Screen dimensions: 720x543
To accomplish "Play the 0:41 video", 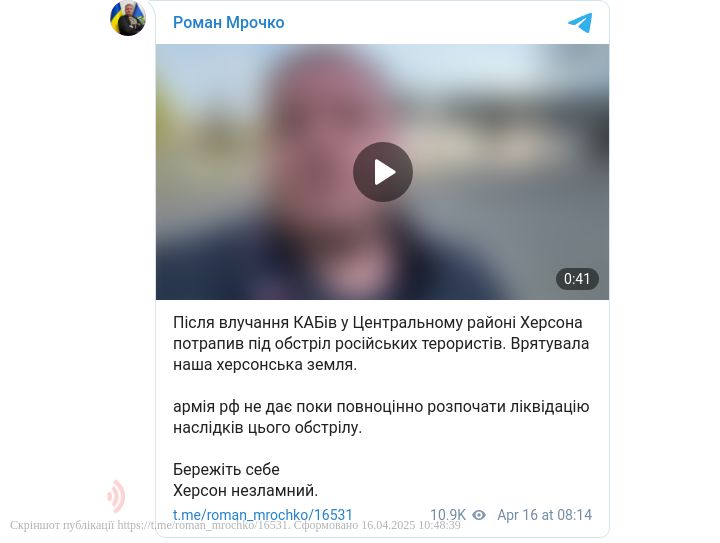I will 382,172.
